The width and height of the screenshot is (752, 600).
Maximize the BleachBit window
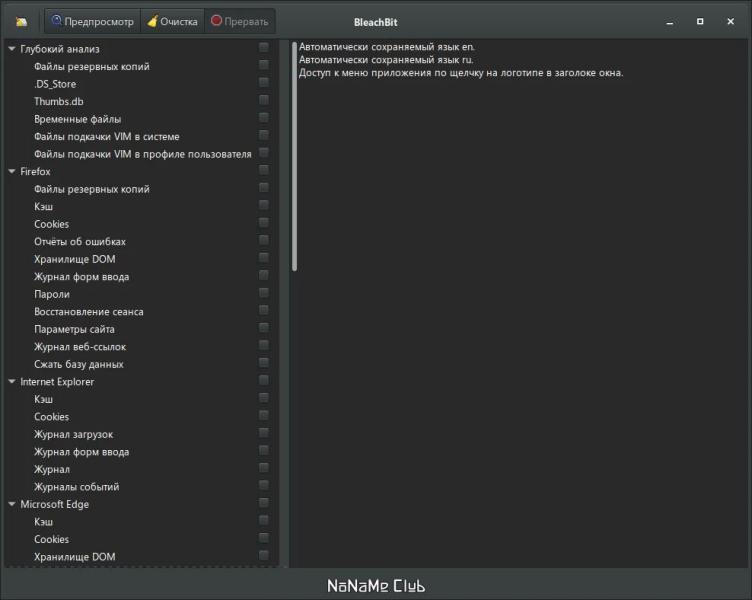(700, 22)
